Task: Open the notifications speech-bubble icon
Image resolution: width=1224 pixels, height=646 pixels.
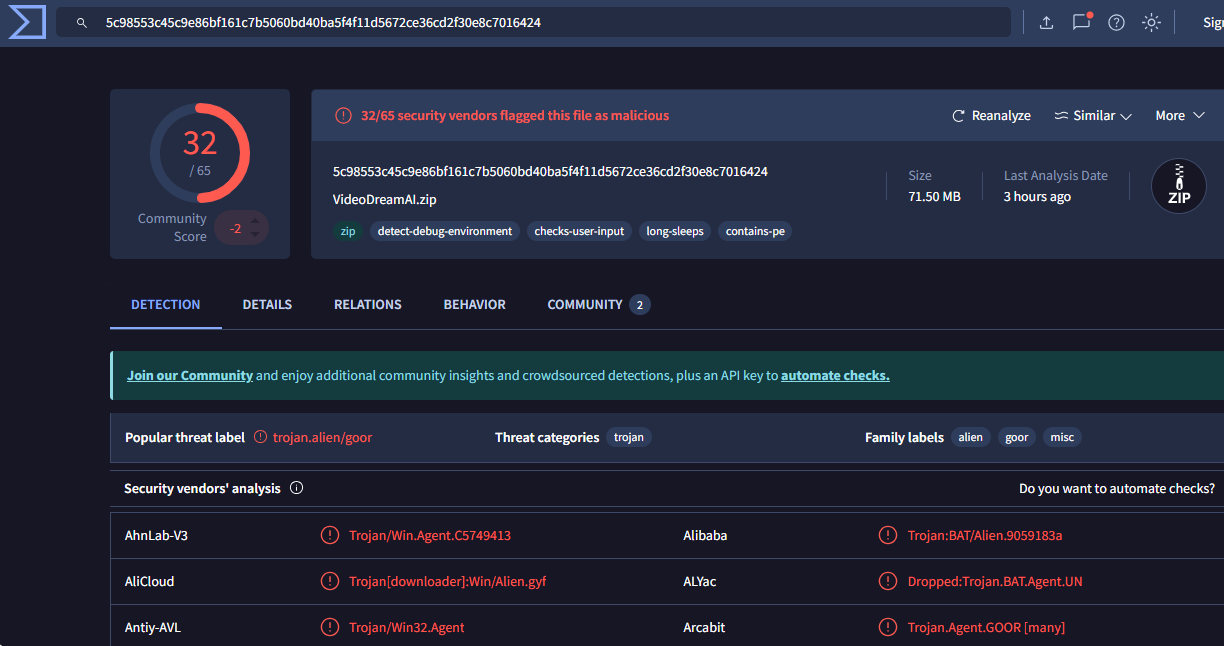Action: click(1081, 22)
